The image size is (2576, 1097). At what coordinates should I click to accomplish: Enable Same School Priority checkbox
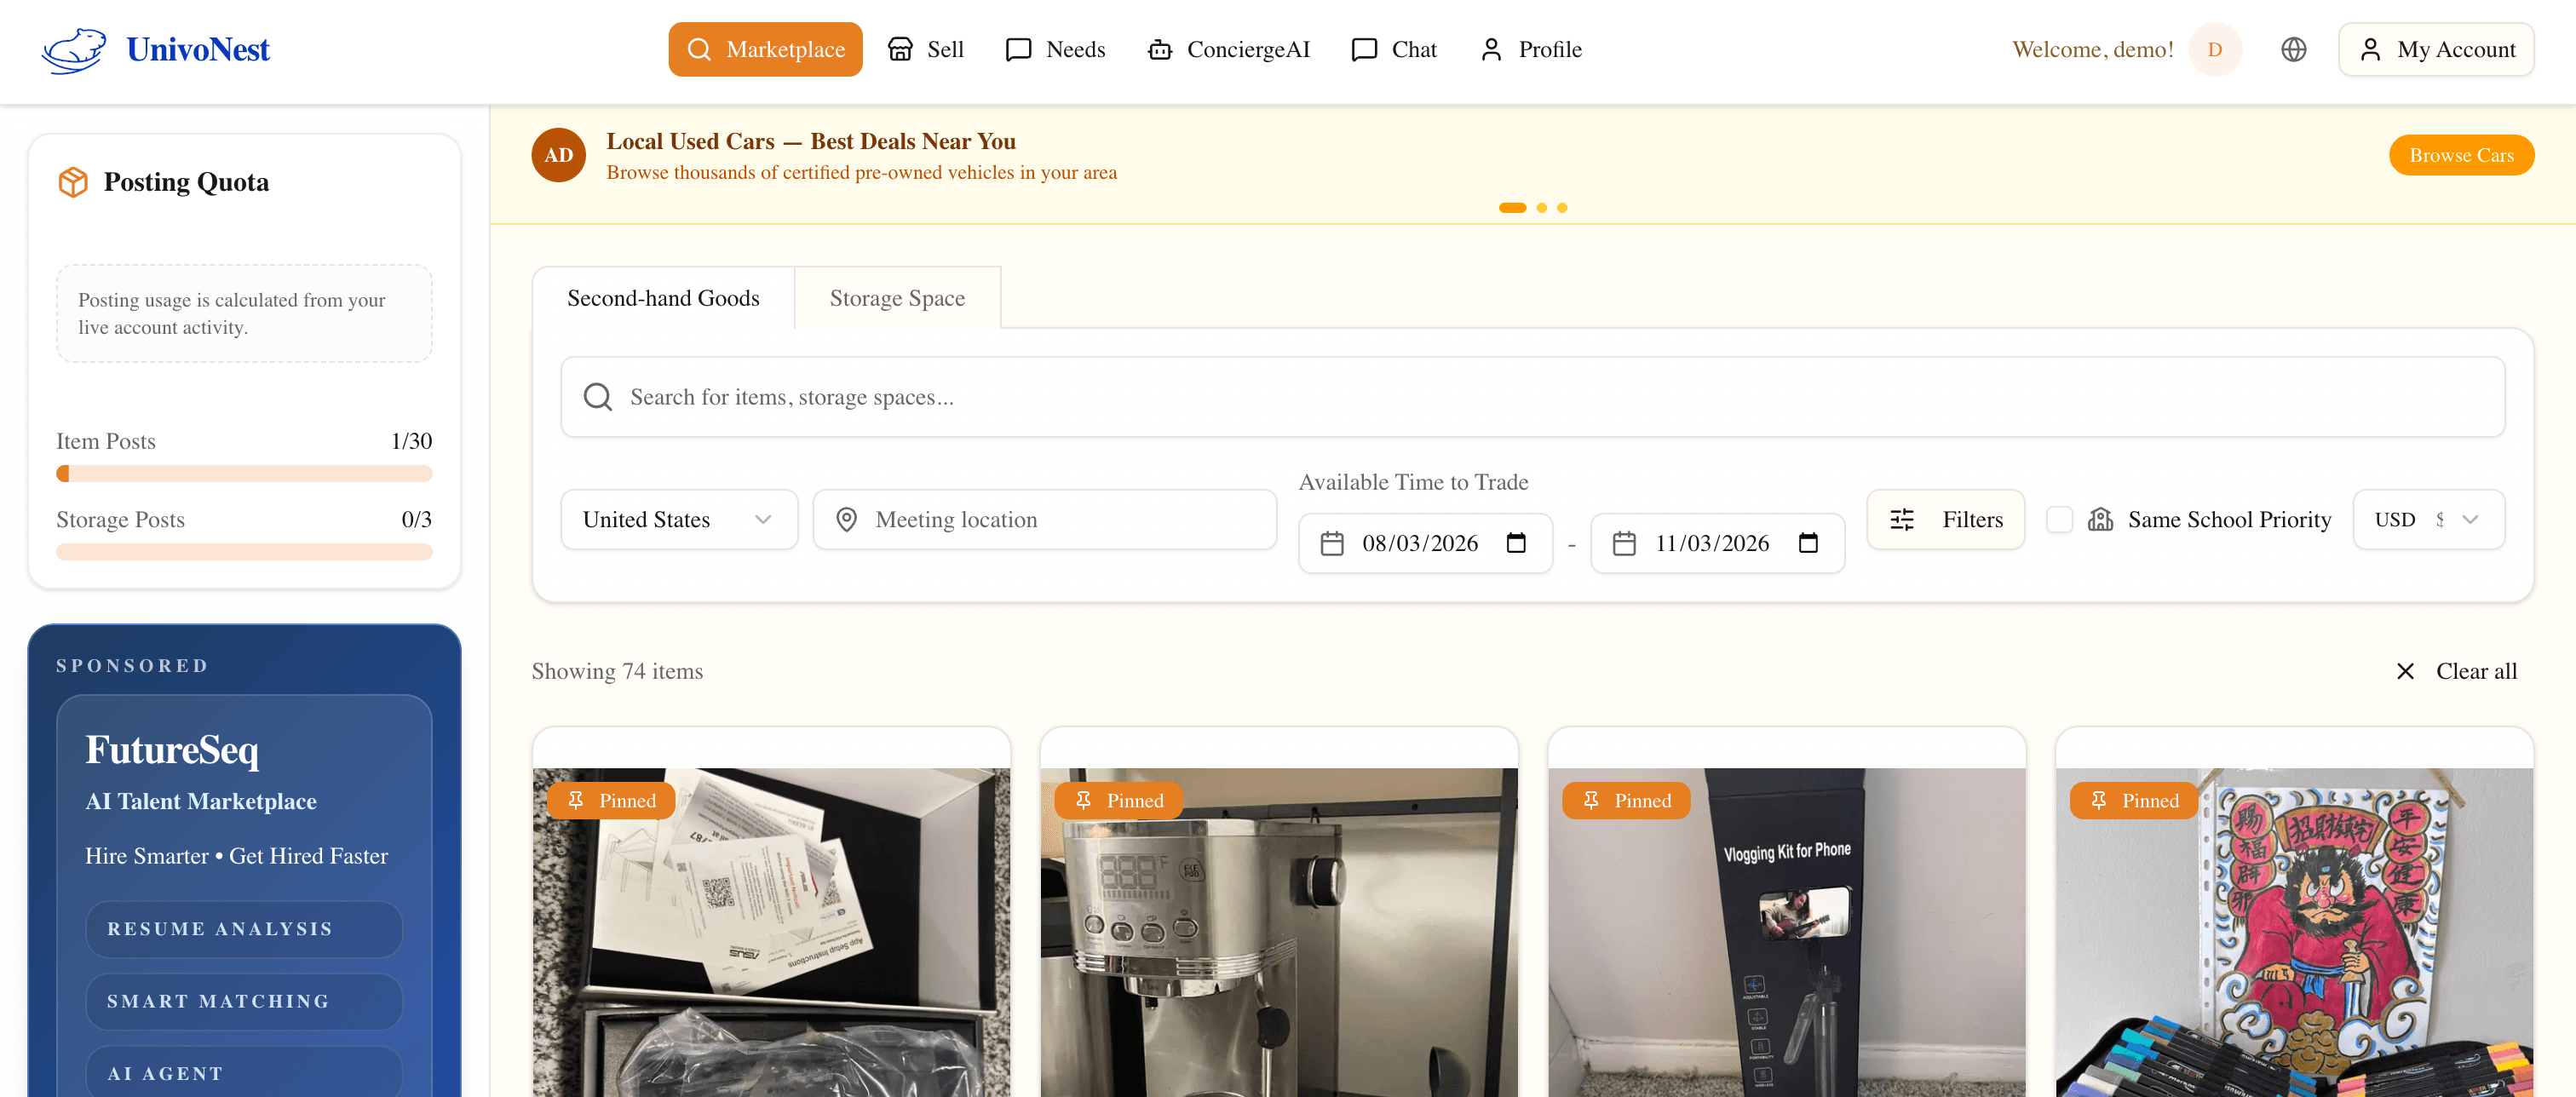click(x=2059, y=519)
